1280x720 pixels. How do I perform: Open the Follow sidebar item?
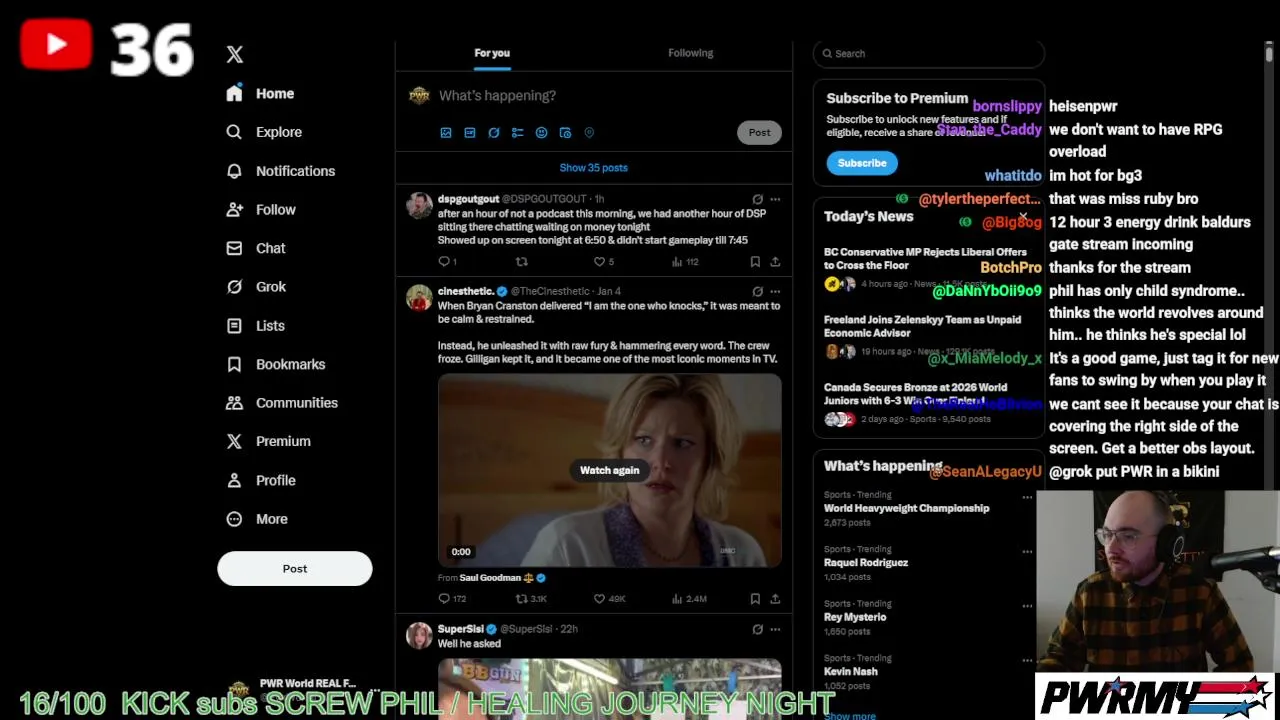coord(261,210)
